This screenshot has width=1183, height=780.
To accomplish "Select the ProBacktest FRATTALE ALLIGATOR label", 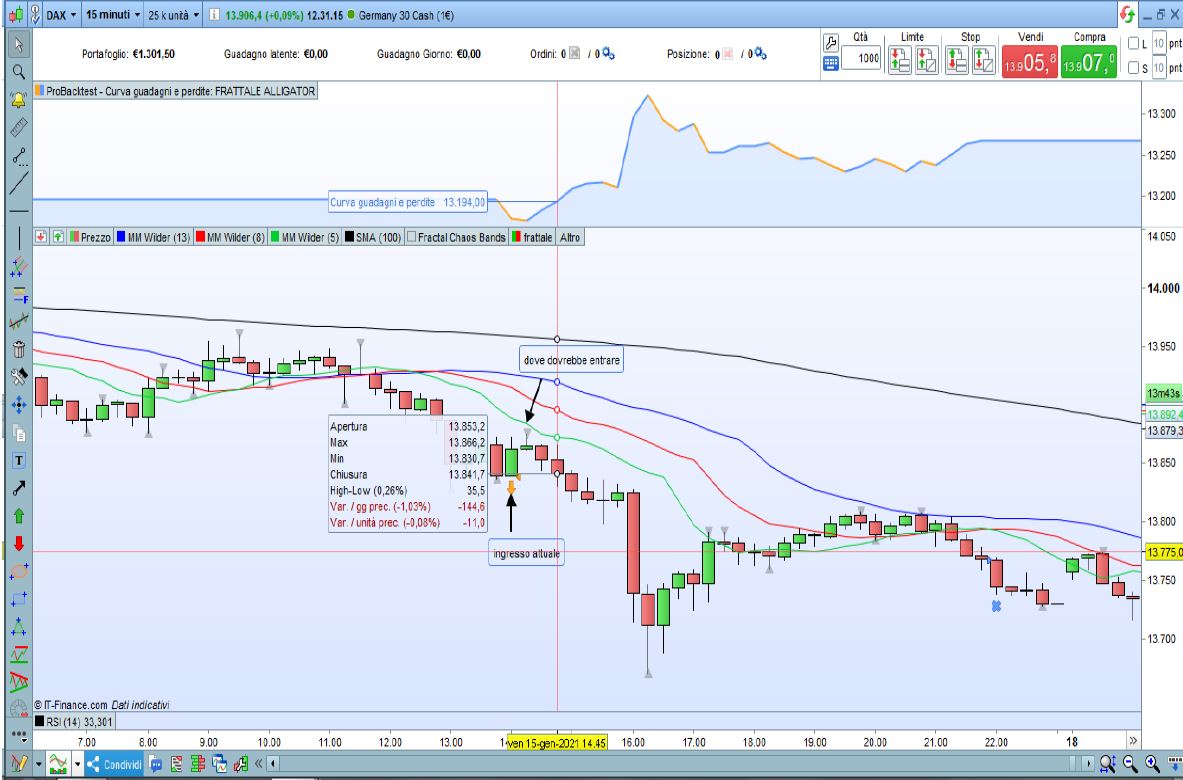I will coord(176,91).
